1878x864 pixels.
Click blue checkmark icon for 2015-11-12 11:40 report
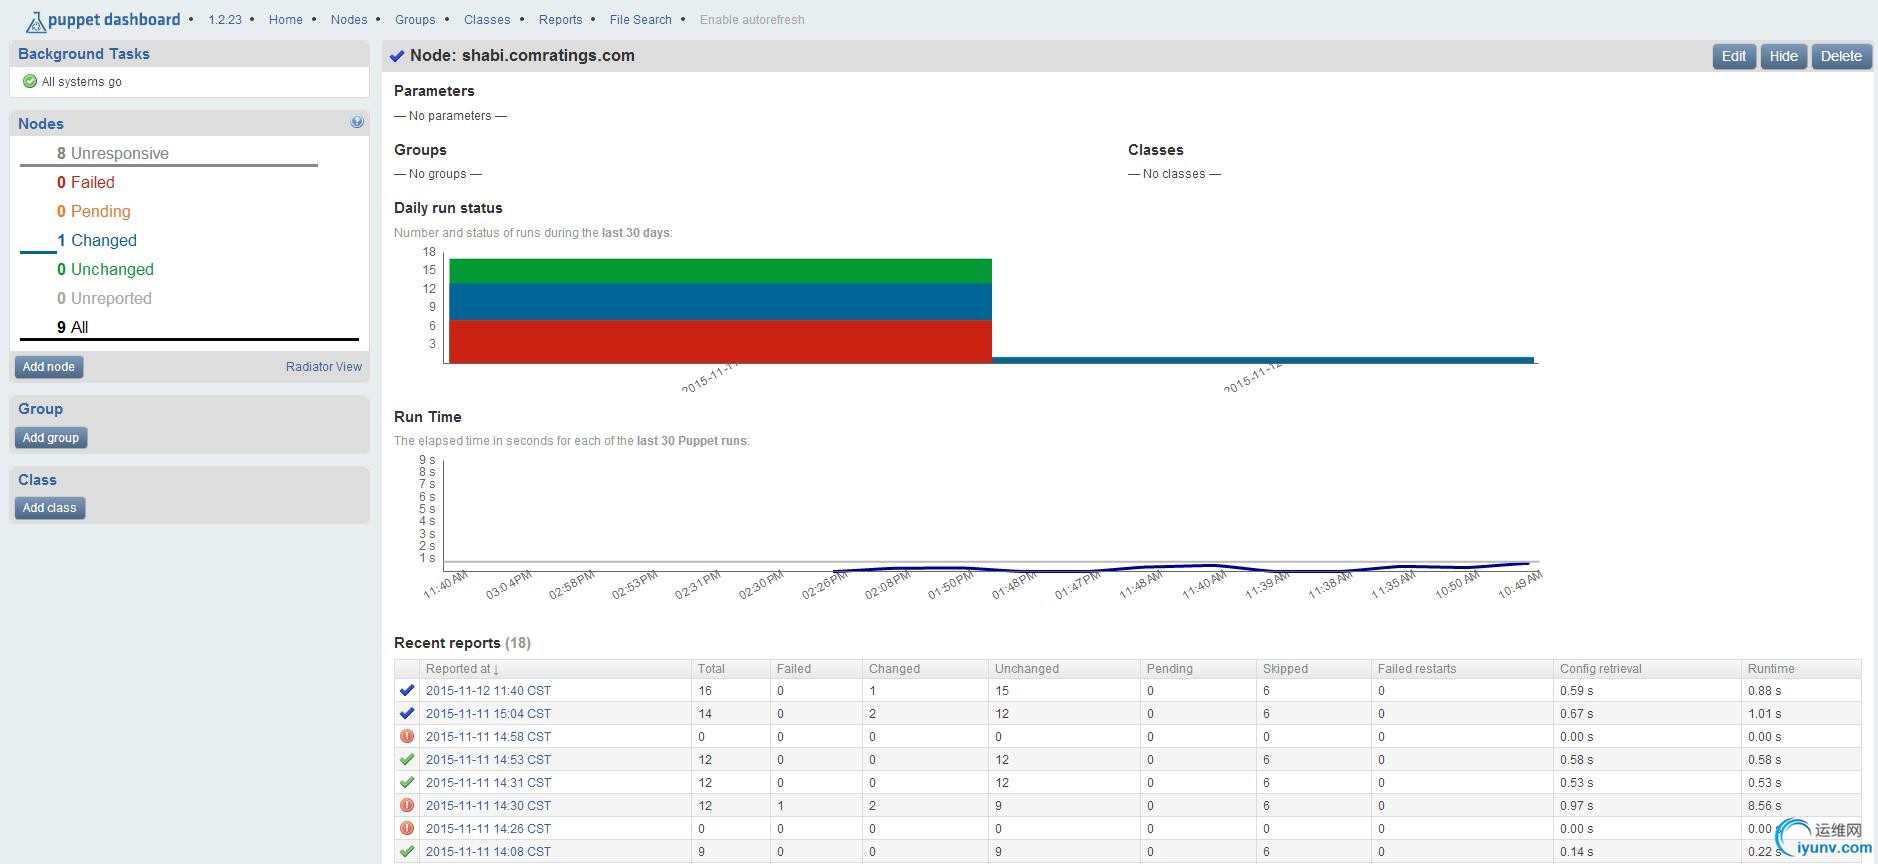pyautogui.click(x=407, y=690)
